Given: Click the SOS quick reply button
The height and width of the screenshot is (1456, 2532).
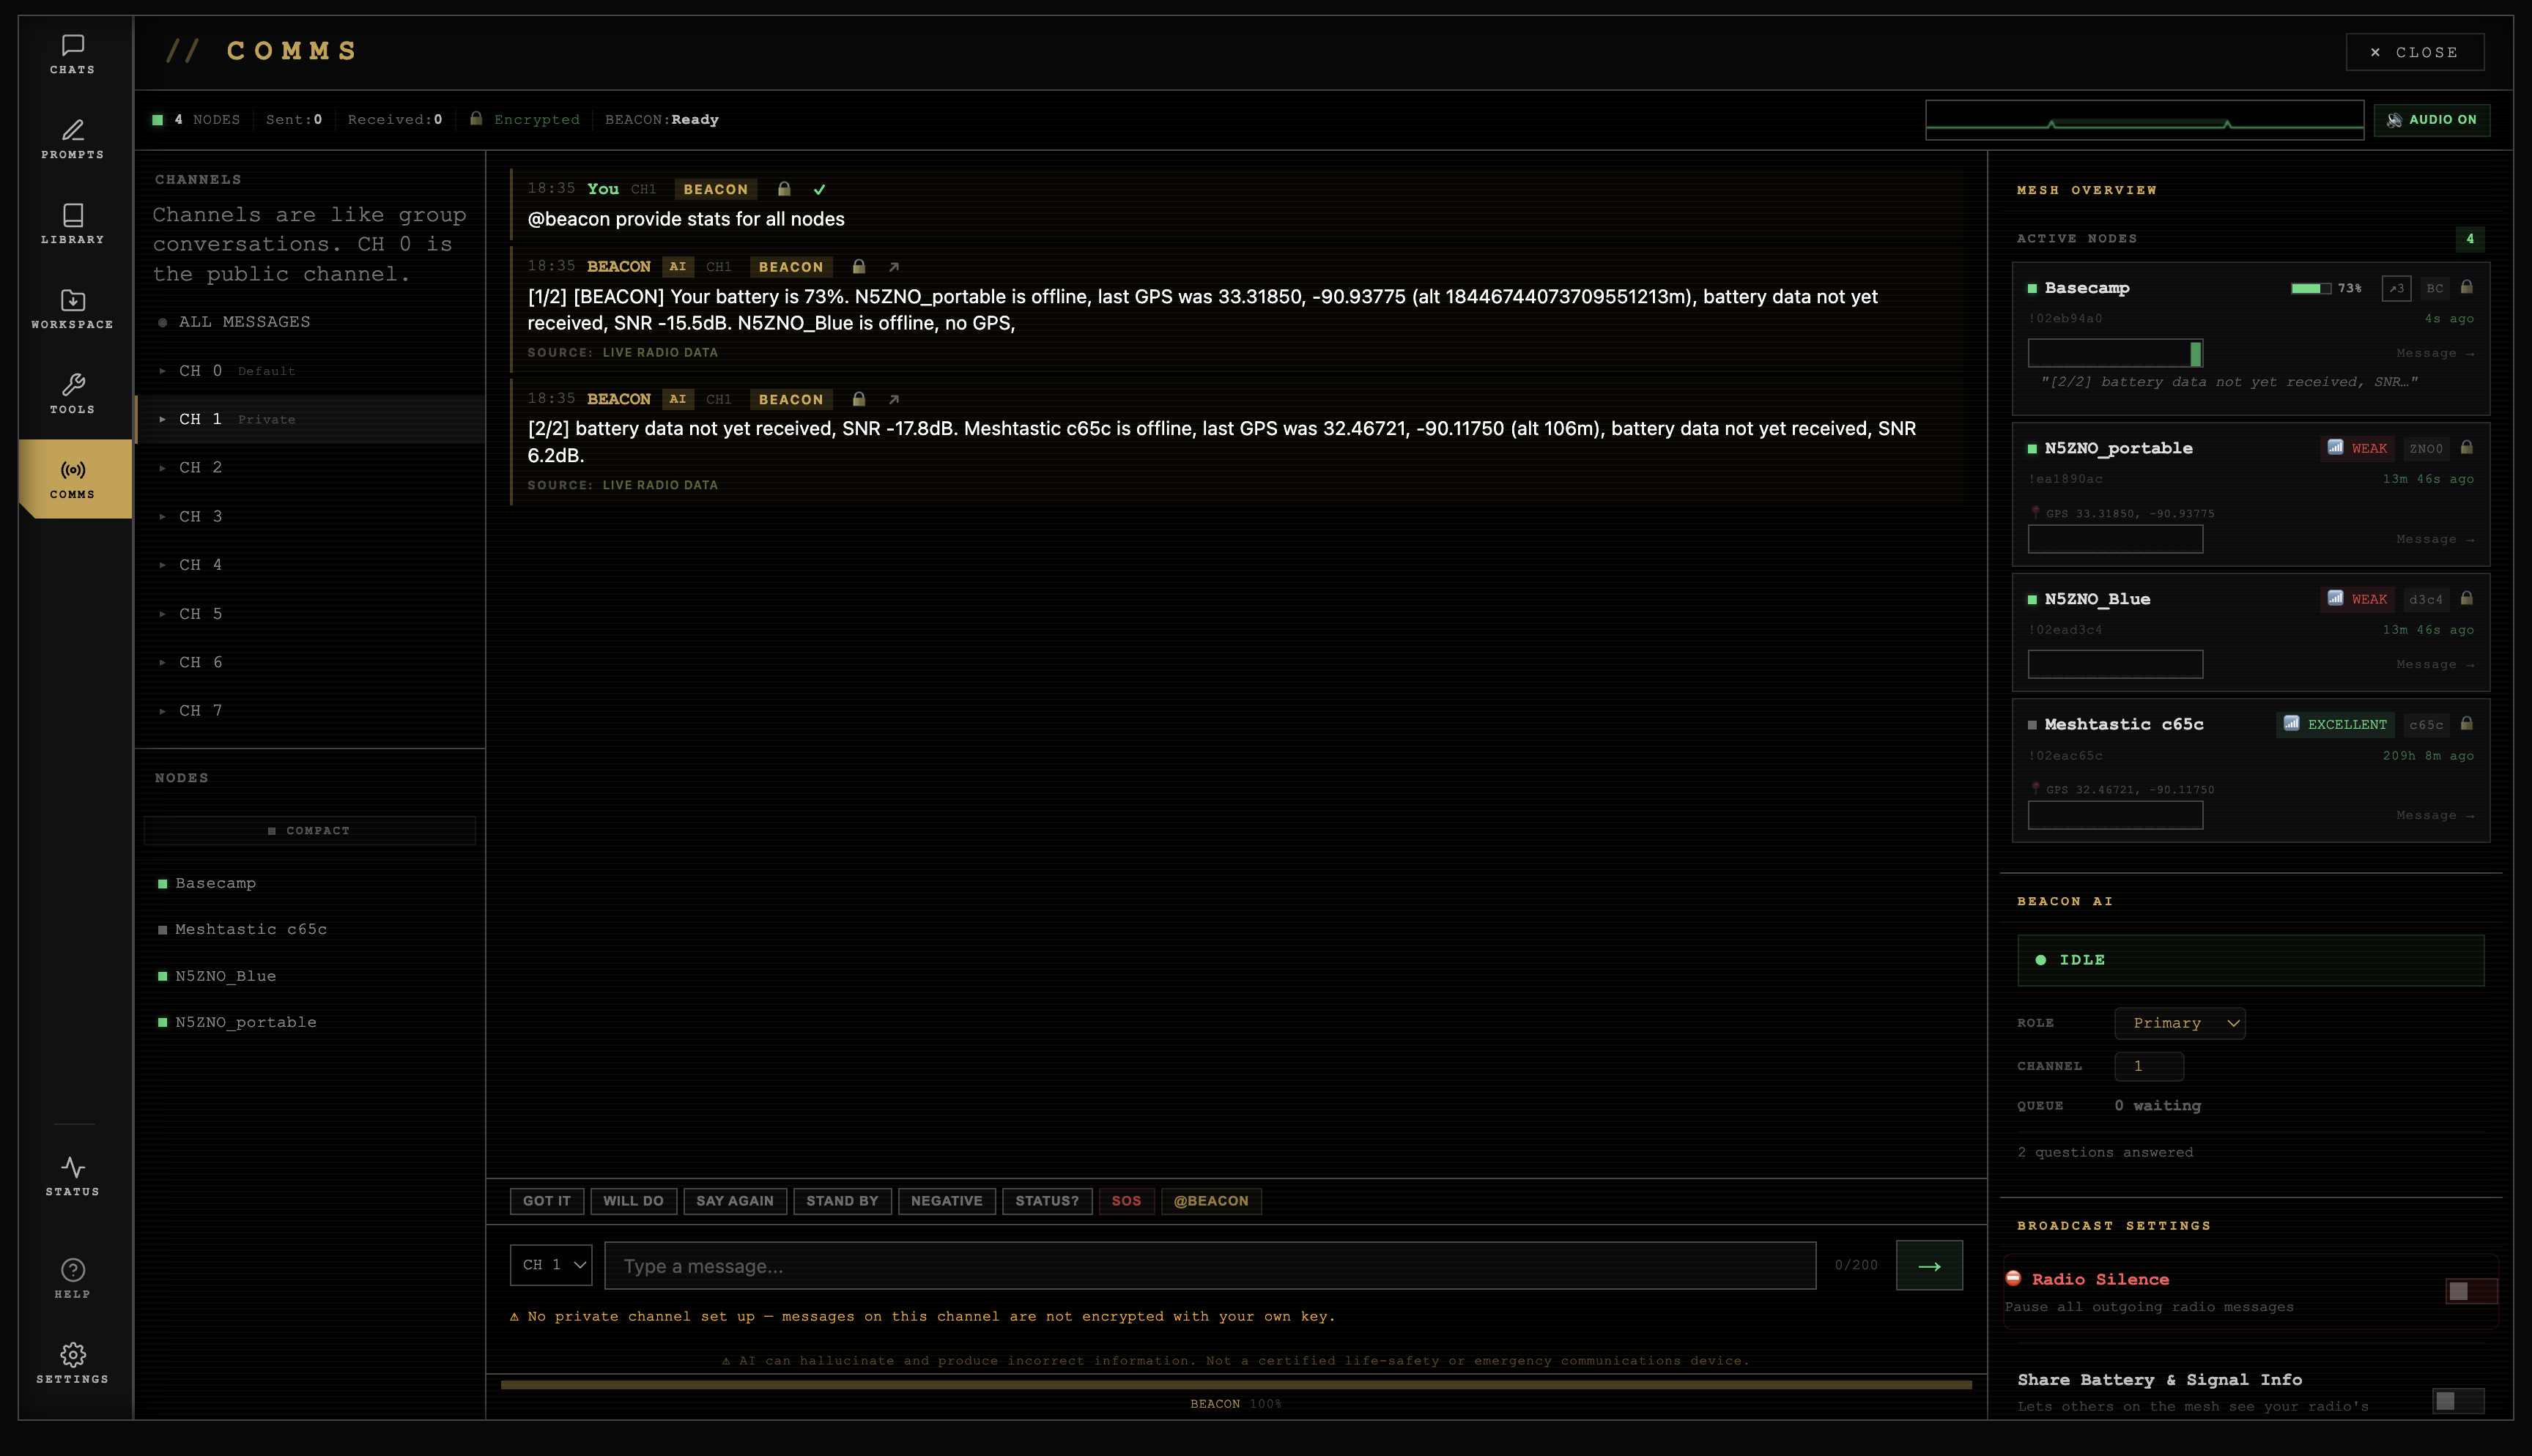Looking at the screenshot, I should tap(1126, 1201).
